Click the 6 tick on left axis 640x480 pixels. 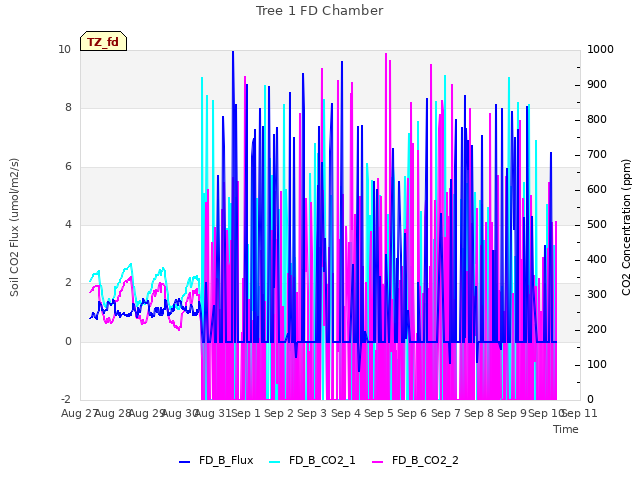click(x=68, y=167)
